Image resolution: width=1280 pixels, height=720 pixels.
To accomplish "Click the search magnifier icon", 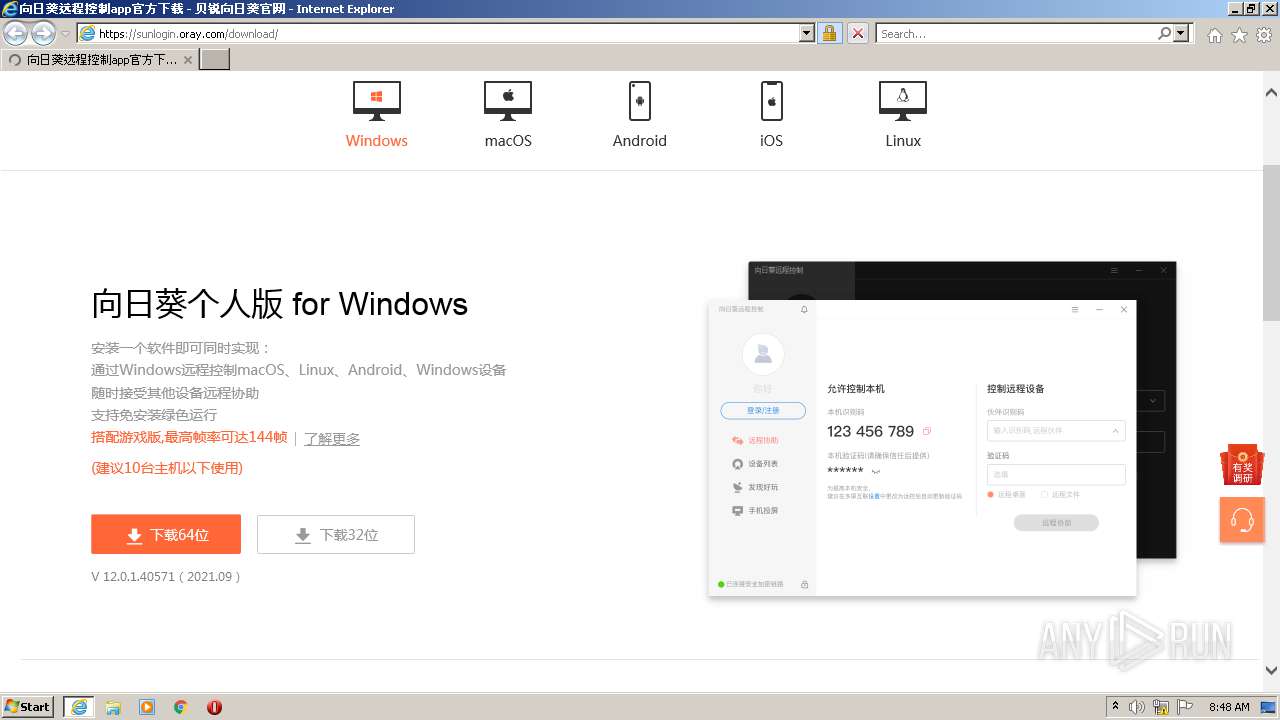I will tap(1164, 33).
